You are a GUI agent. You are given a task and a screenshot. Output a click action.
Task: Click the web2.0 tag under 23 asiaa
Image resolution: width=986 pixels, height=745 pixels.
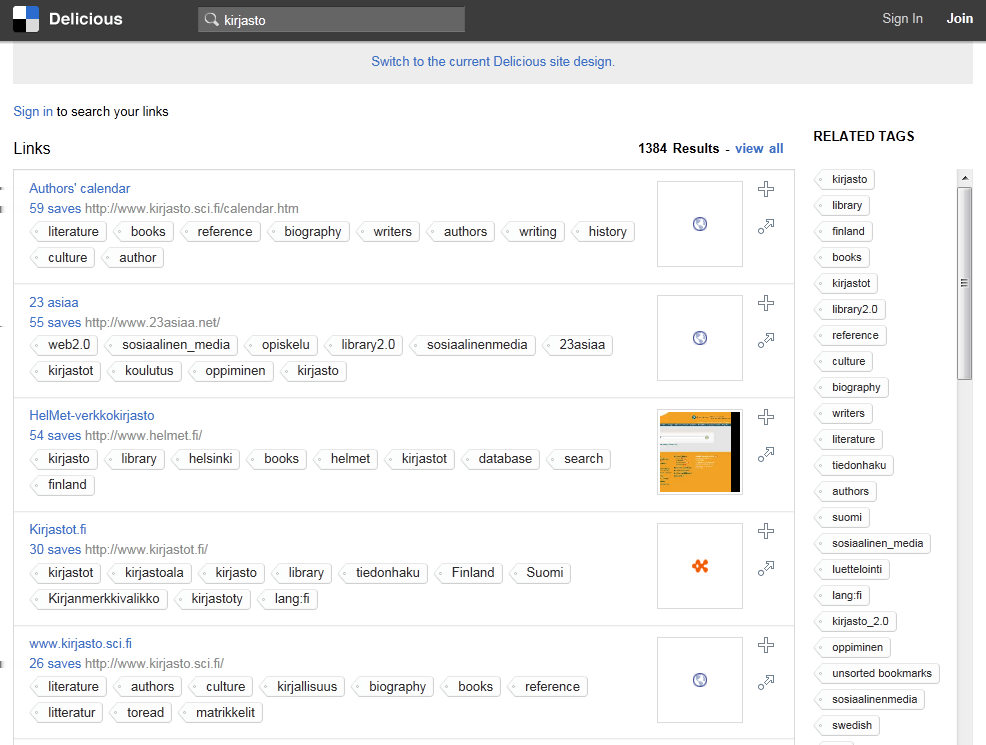[64, 345]
